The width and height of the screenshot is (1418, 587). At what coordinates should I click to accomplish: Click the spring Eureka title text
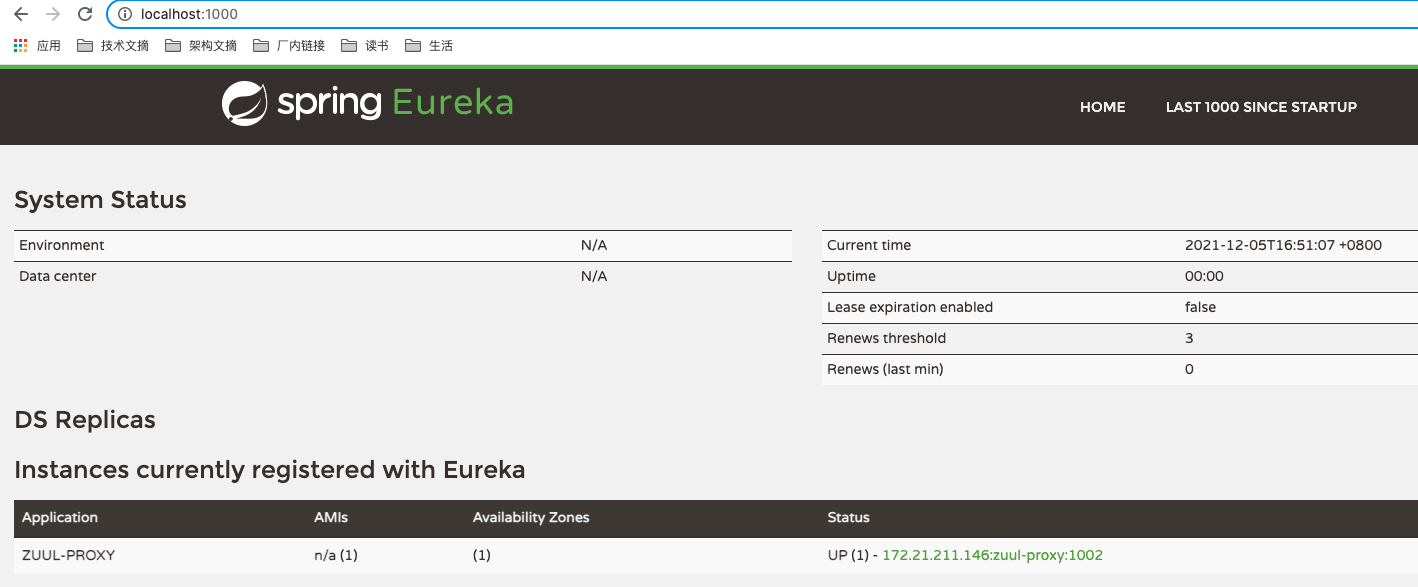coord(395,104)
